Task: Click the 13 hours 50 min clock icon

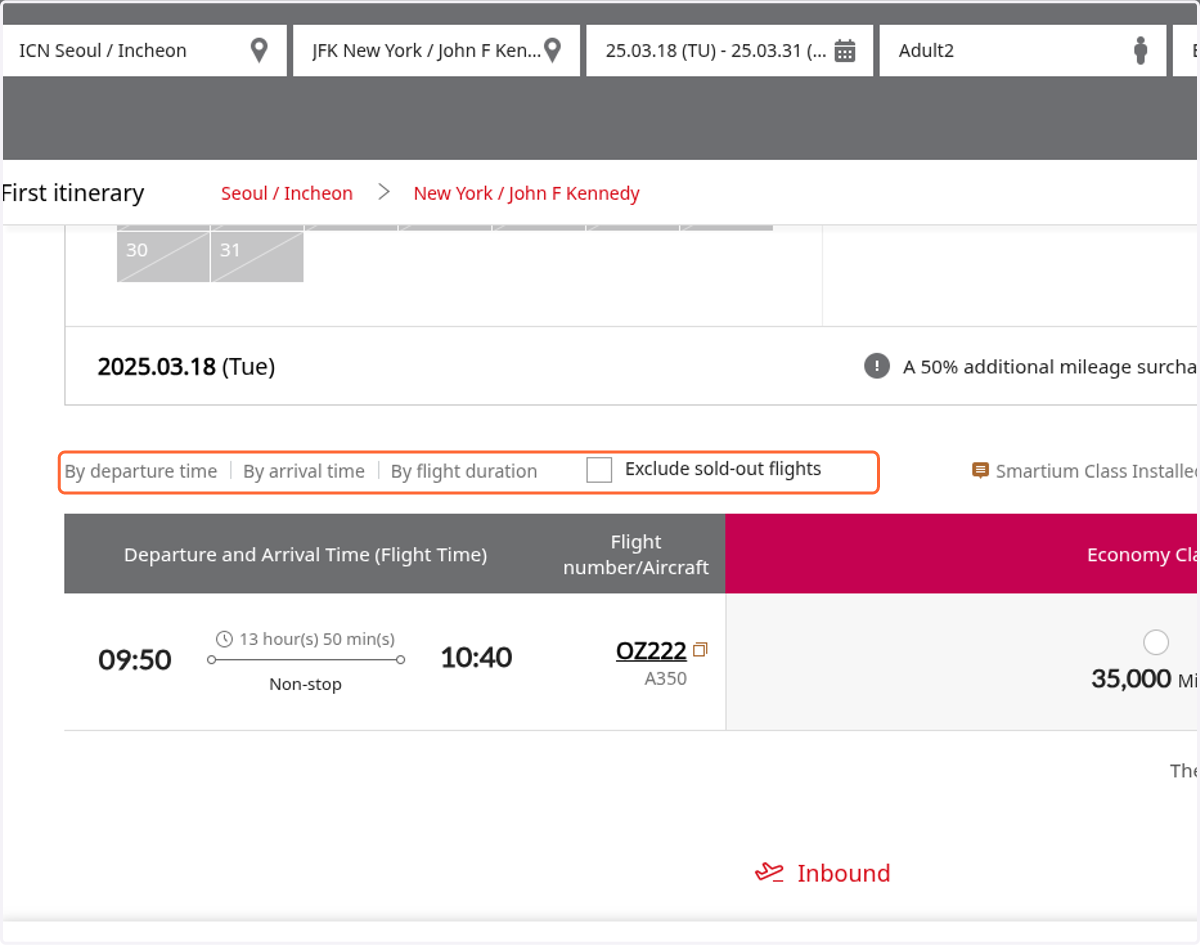Action: coord(225,639)
